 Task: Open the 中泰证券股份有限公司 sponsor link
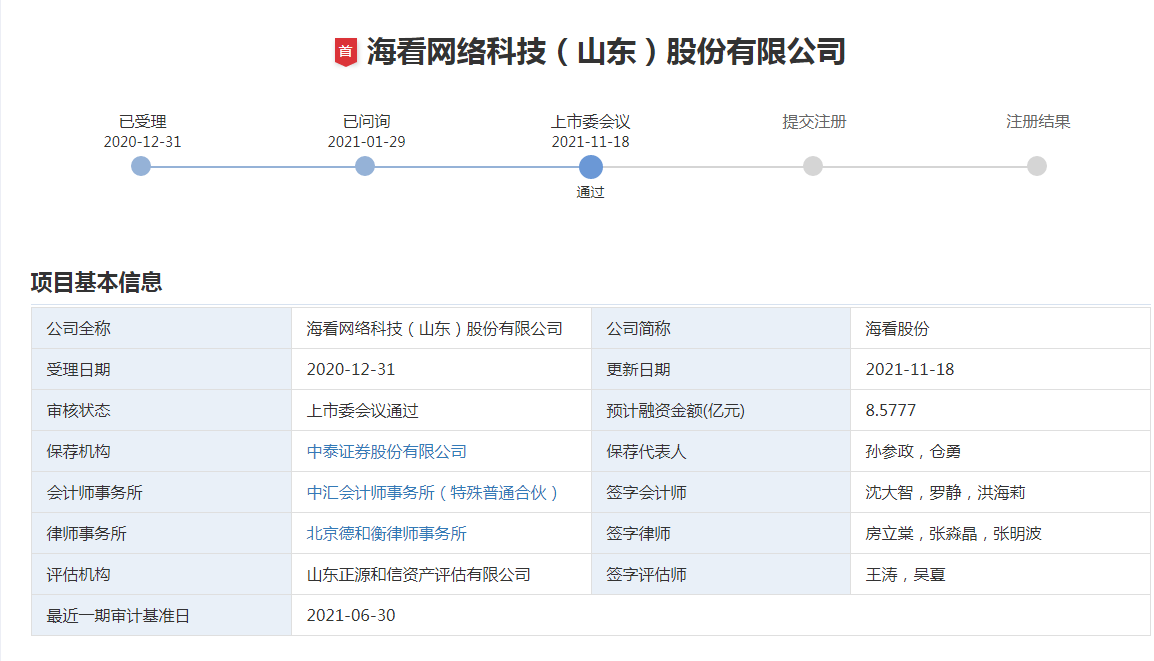point(386,452)
